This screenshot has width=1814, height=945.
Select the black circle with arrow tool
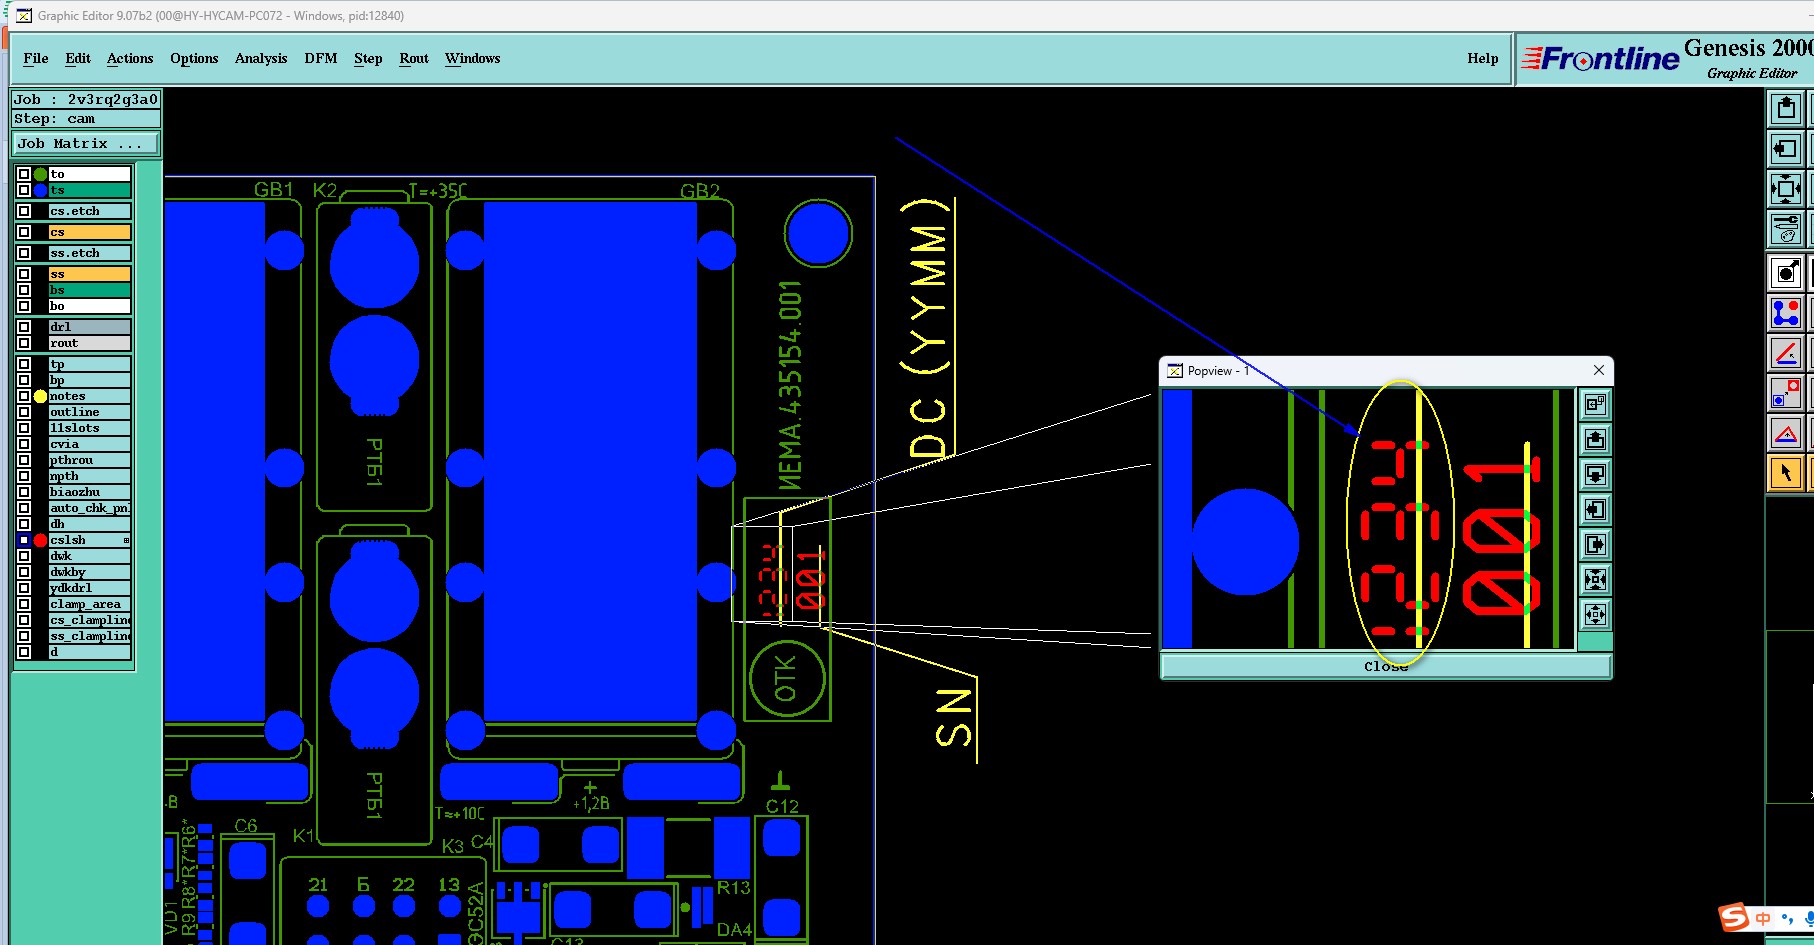(x=1786, y=272)
